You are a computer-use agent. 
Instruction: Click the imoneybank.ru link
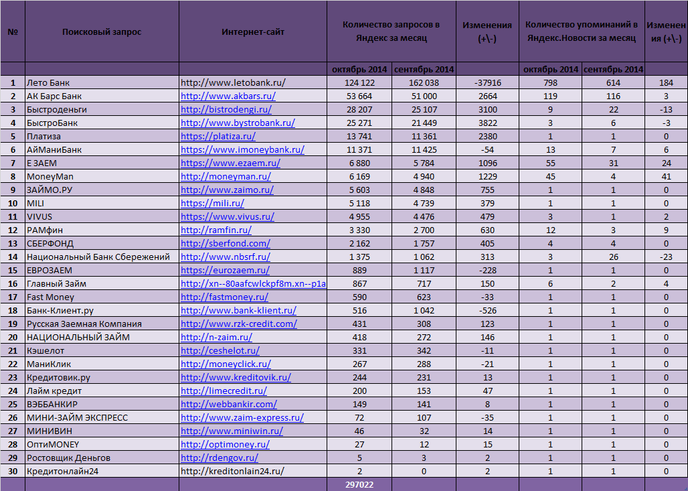[x=242, y=150]
